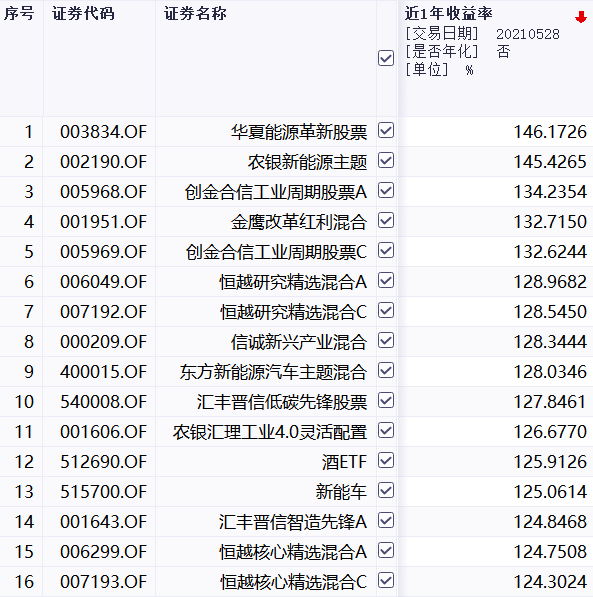Click fund name 金鹰改革红利混合
Screen dimensions: 593x597
pos(299,222)
